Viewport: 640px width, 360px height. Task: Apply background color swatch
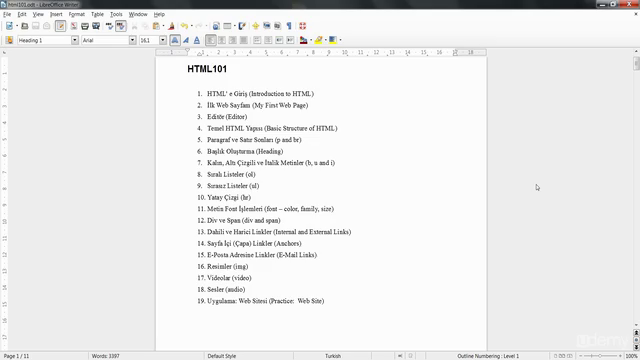(x=333, y=40)
